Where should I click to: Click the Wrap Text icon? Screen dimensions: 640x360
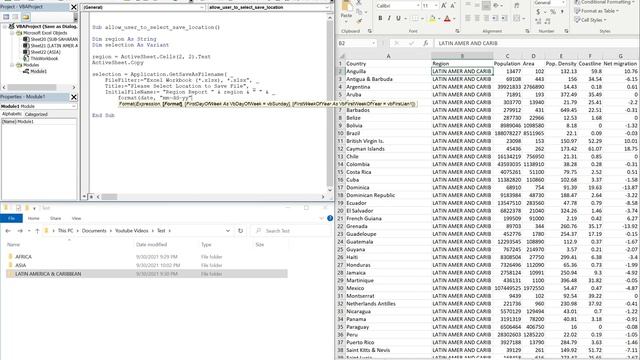pyautogui.click(x=517, y=6)
